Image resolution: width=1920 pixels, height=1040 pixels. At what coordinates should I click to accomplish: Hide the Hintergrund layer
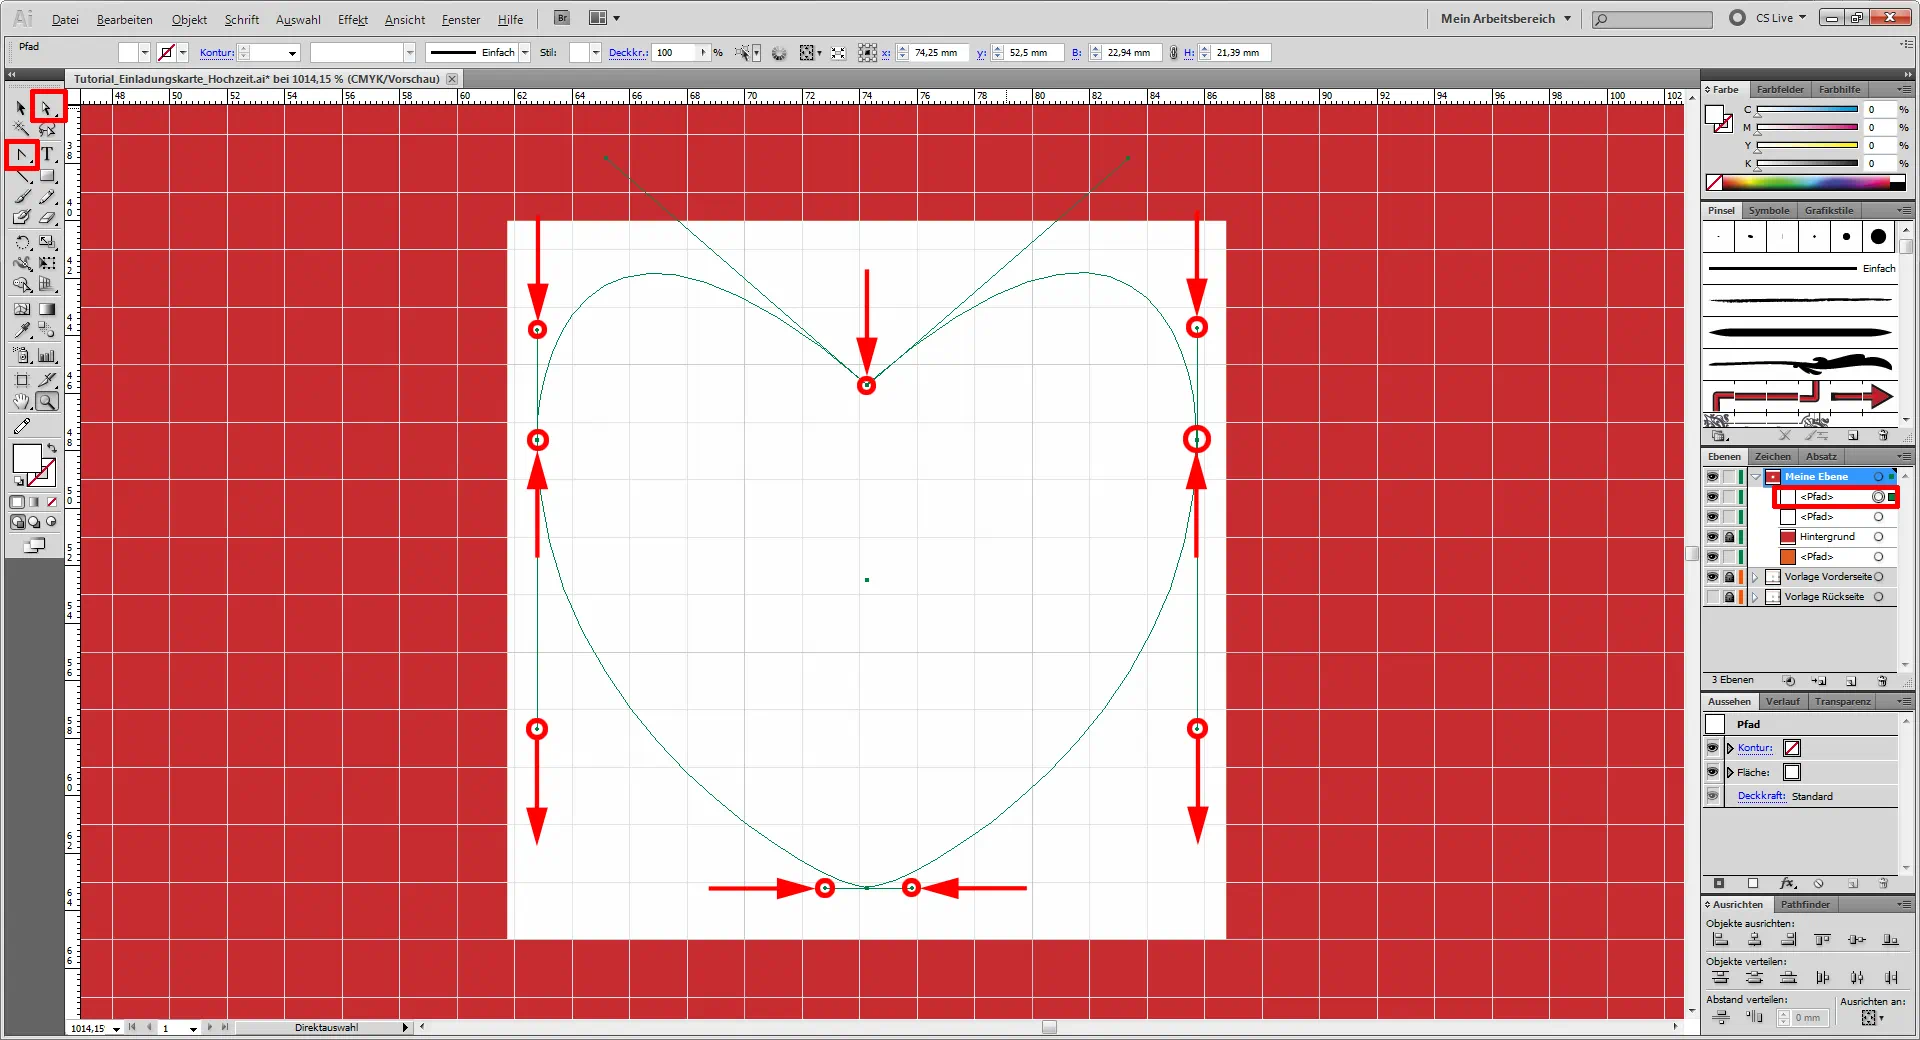click(1712, 537)
